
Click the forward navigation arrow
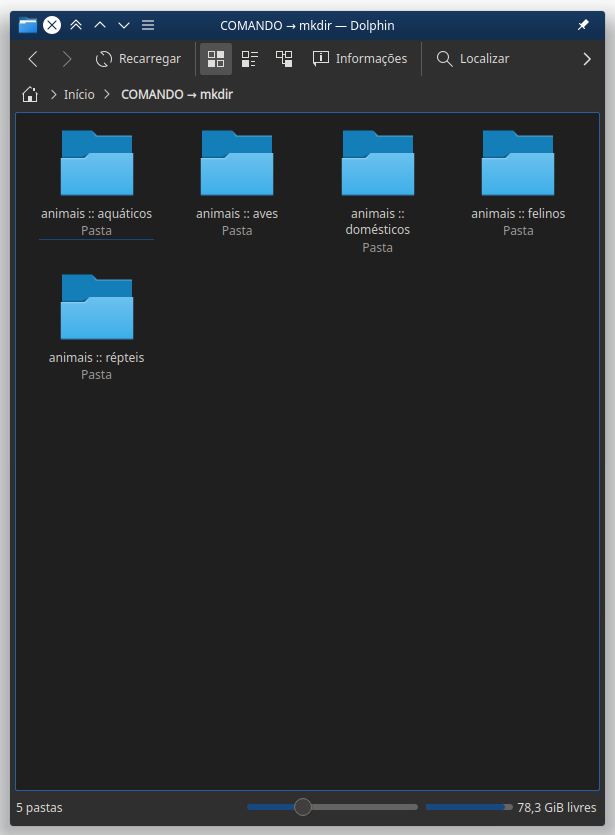click(x=67, y=59)
